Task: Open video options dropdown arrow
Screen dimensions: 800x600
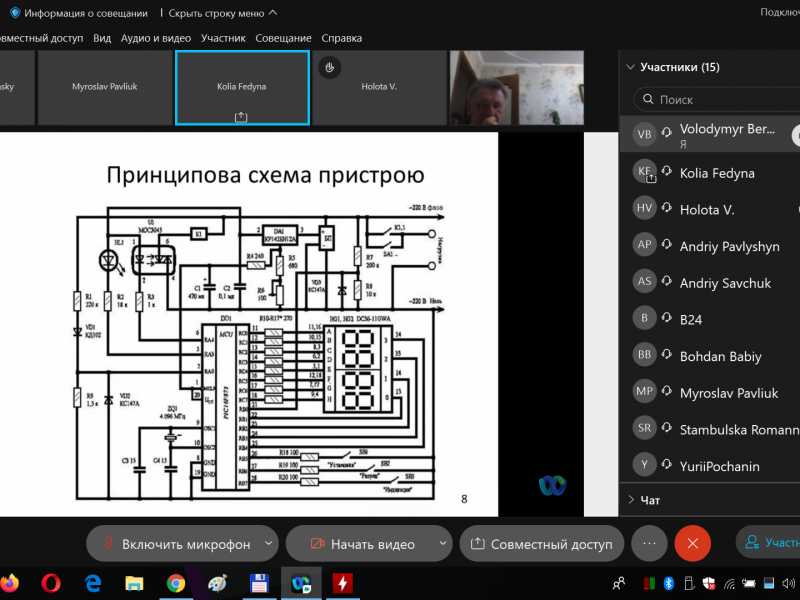Action: point(443,544)
